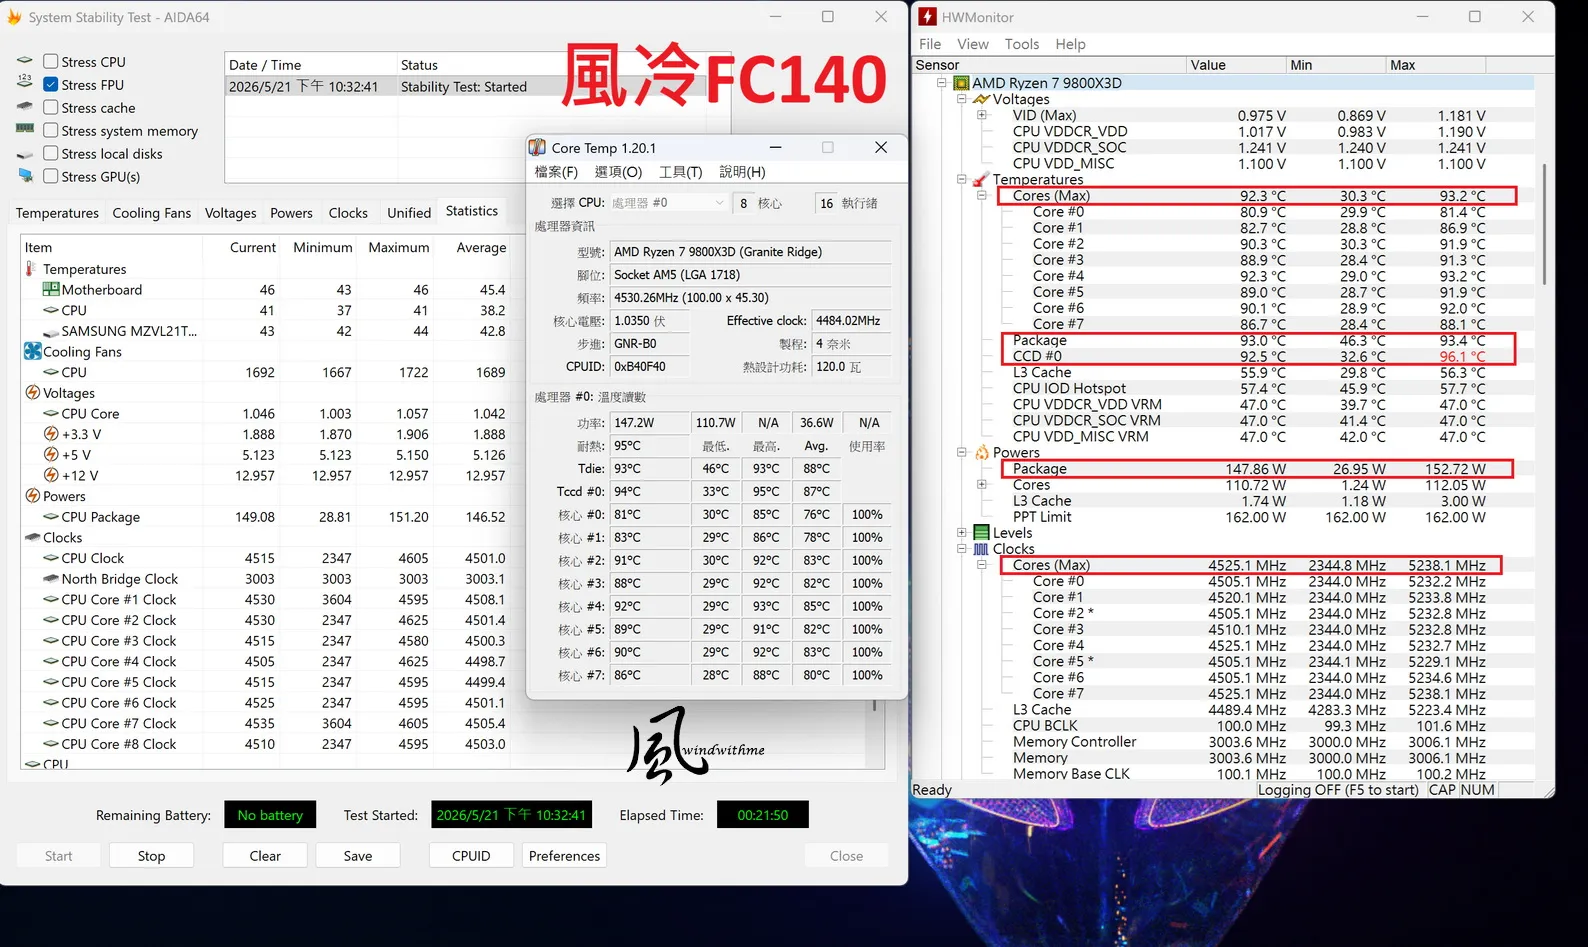This screenshot has width=1588, height=947.
Task: Open HWMonitor Help menu
Action: tap(1070, 44)
